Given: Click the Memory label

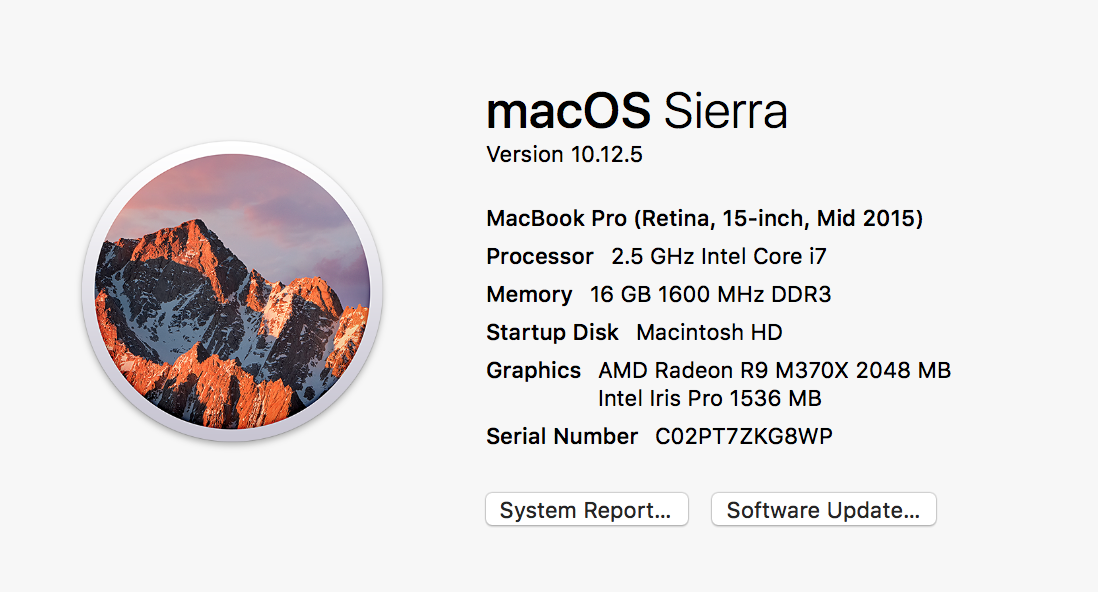Looking at the screenshot, I should [x=529, y=294].
